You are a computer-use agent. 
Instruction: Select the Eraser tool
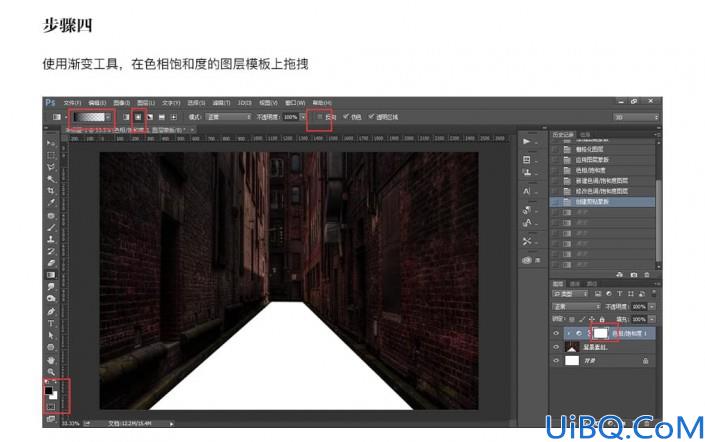click(x=51, y=263)
